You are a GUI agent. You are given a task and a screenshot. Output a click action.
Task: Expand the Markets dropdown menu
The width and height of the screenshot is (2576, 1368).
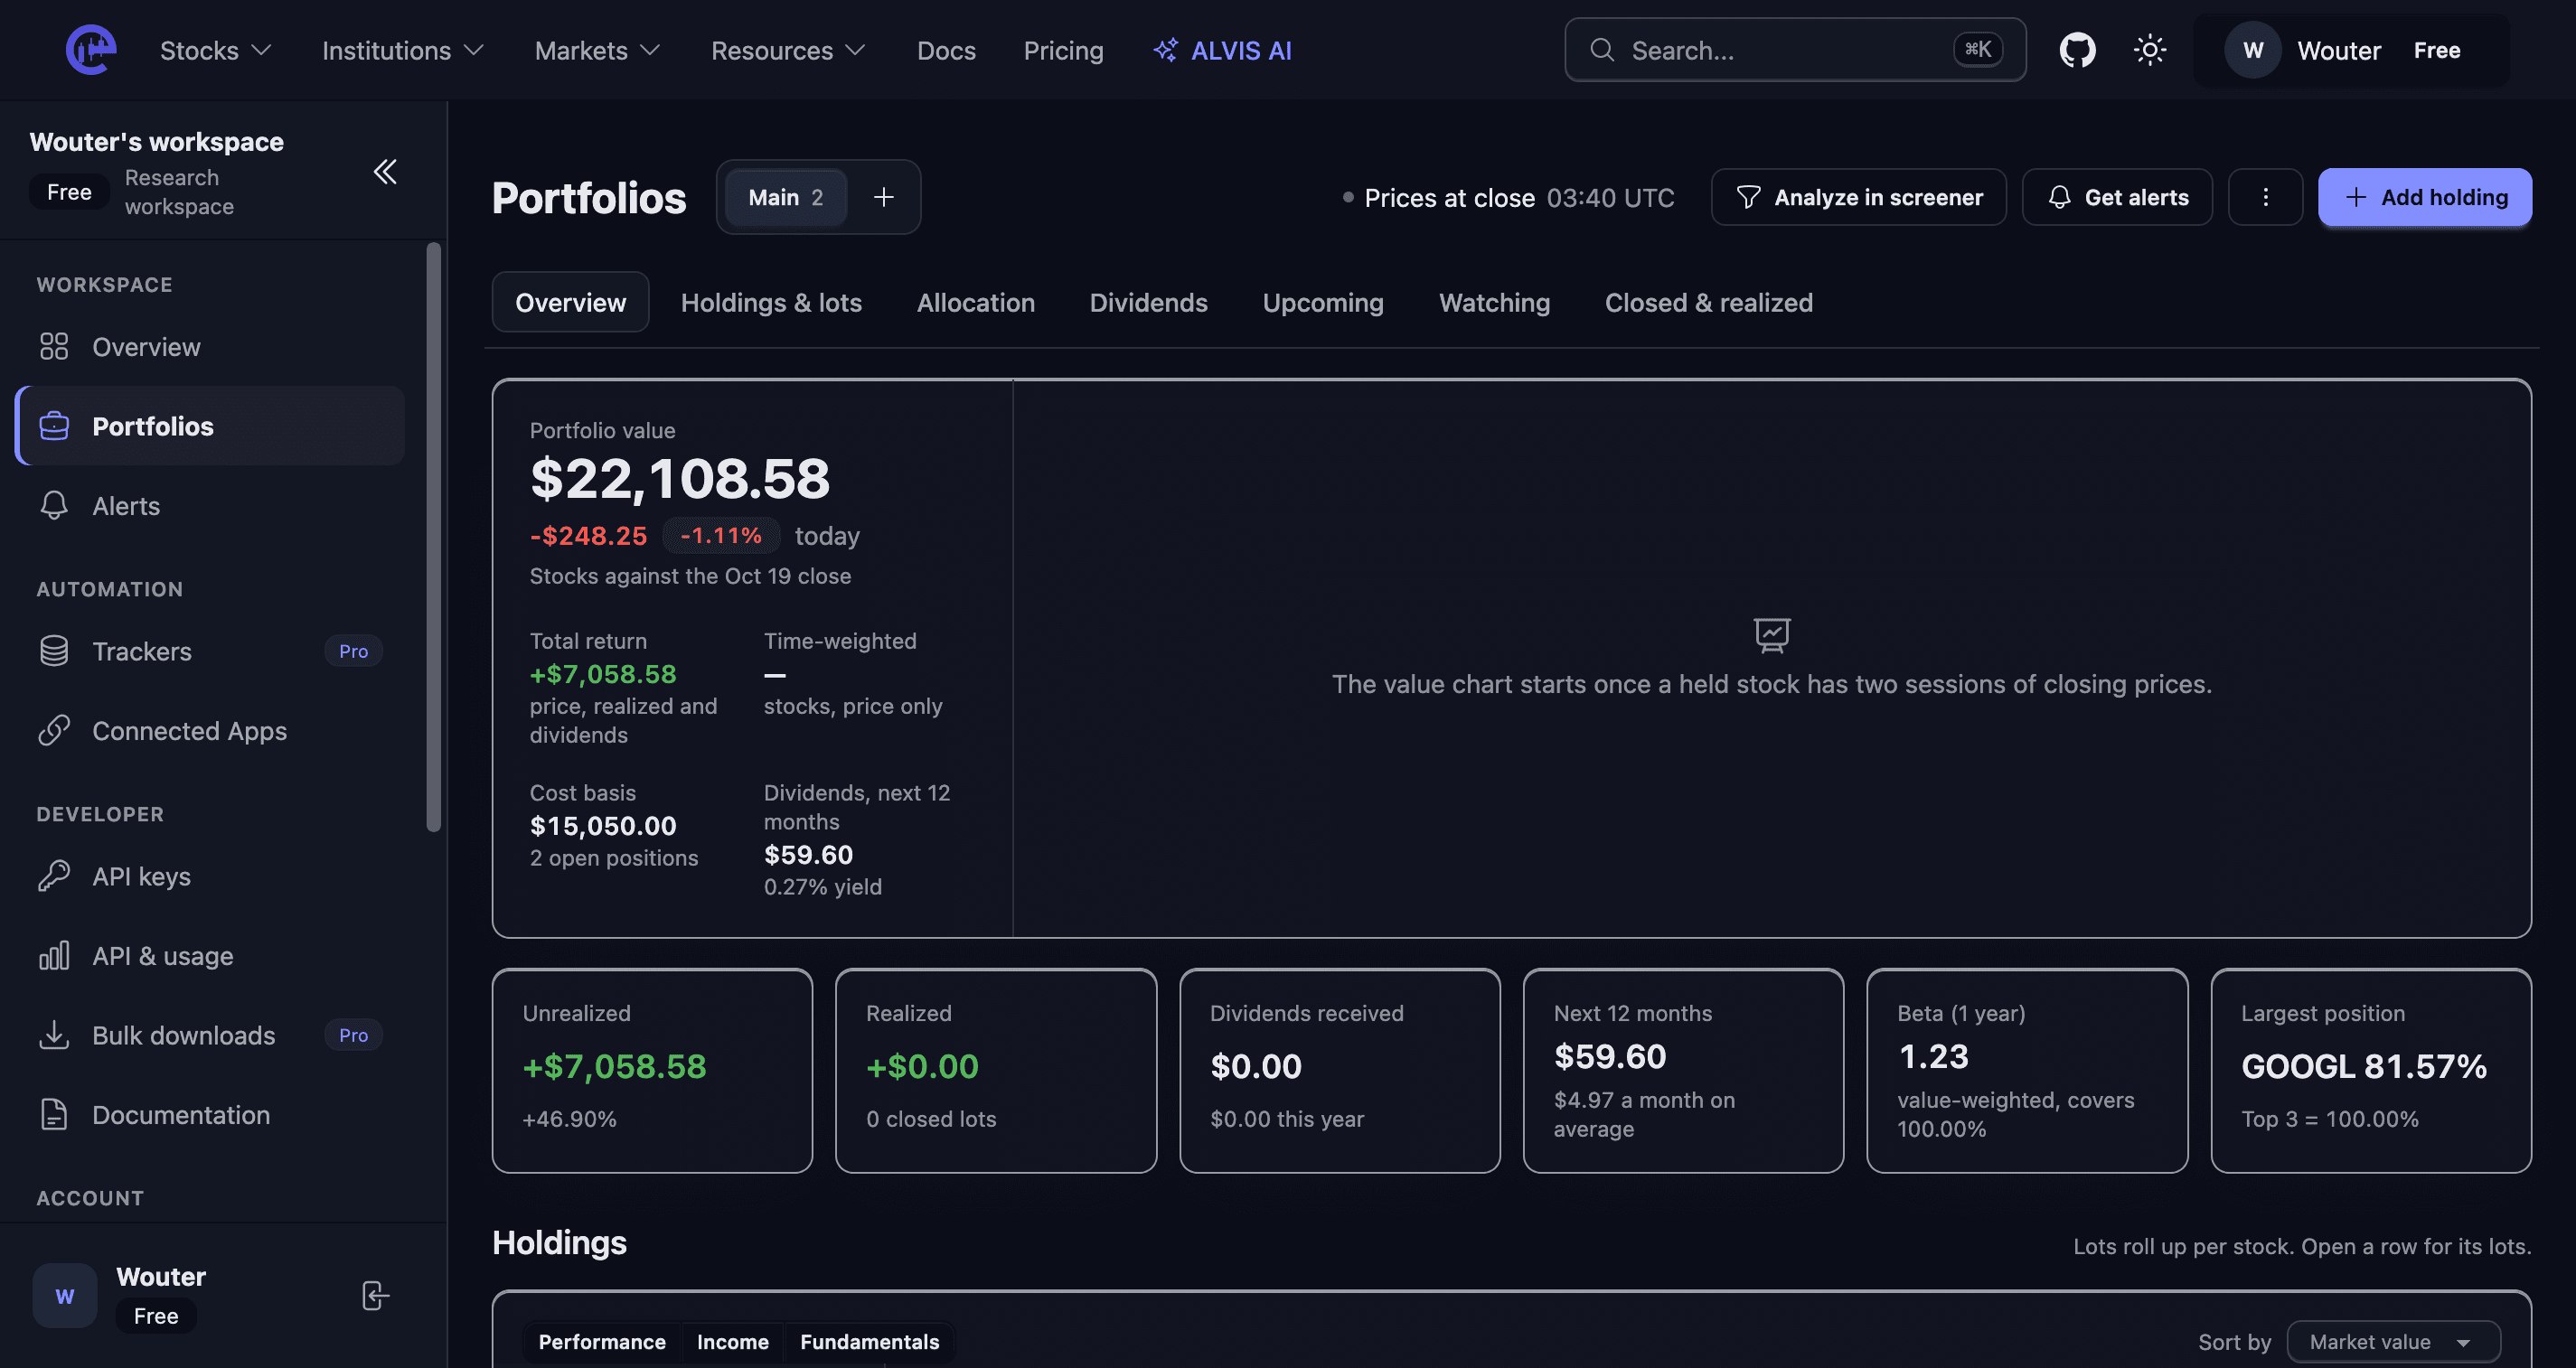[597, 50]
